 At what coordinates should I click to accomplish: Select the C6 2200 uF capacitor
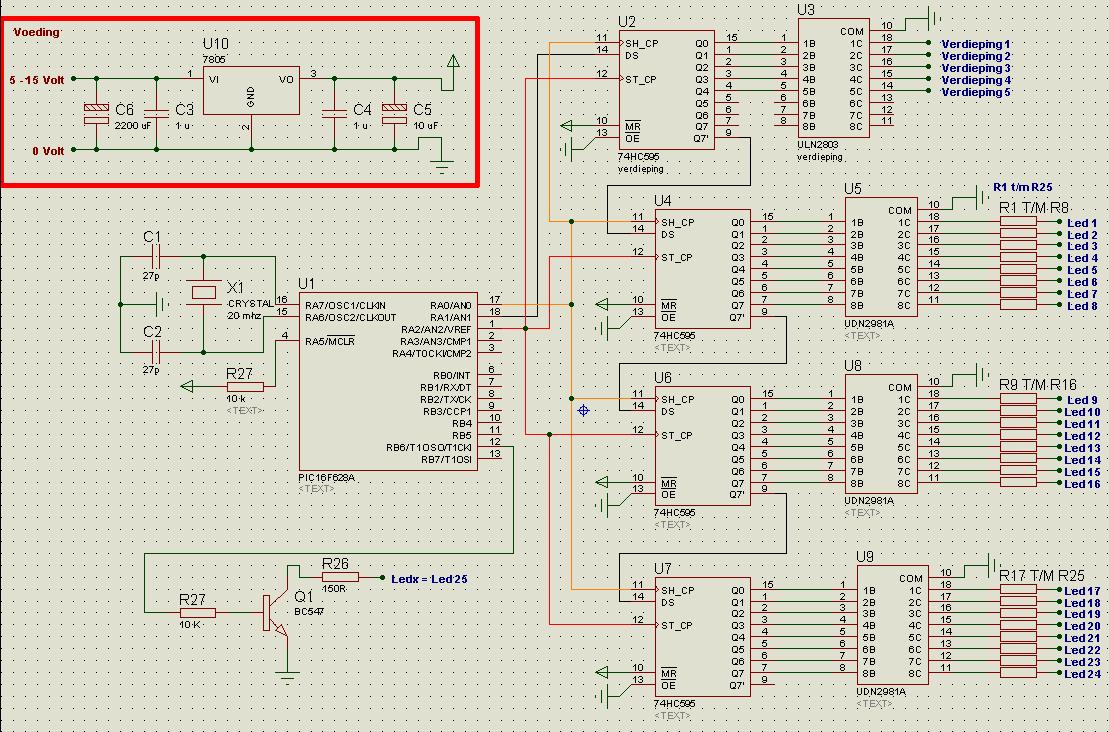coord(96,114)
